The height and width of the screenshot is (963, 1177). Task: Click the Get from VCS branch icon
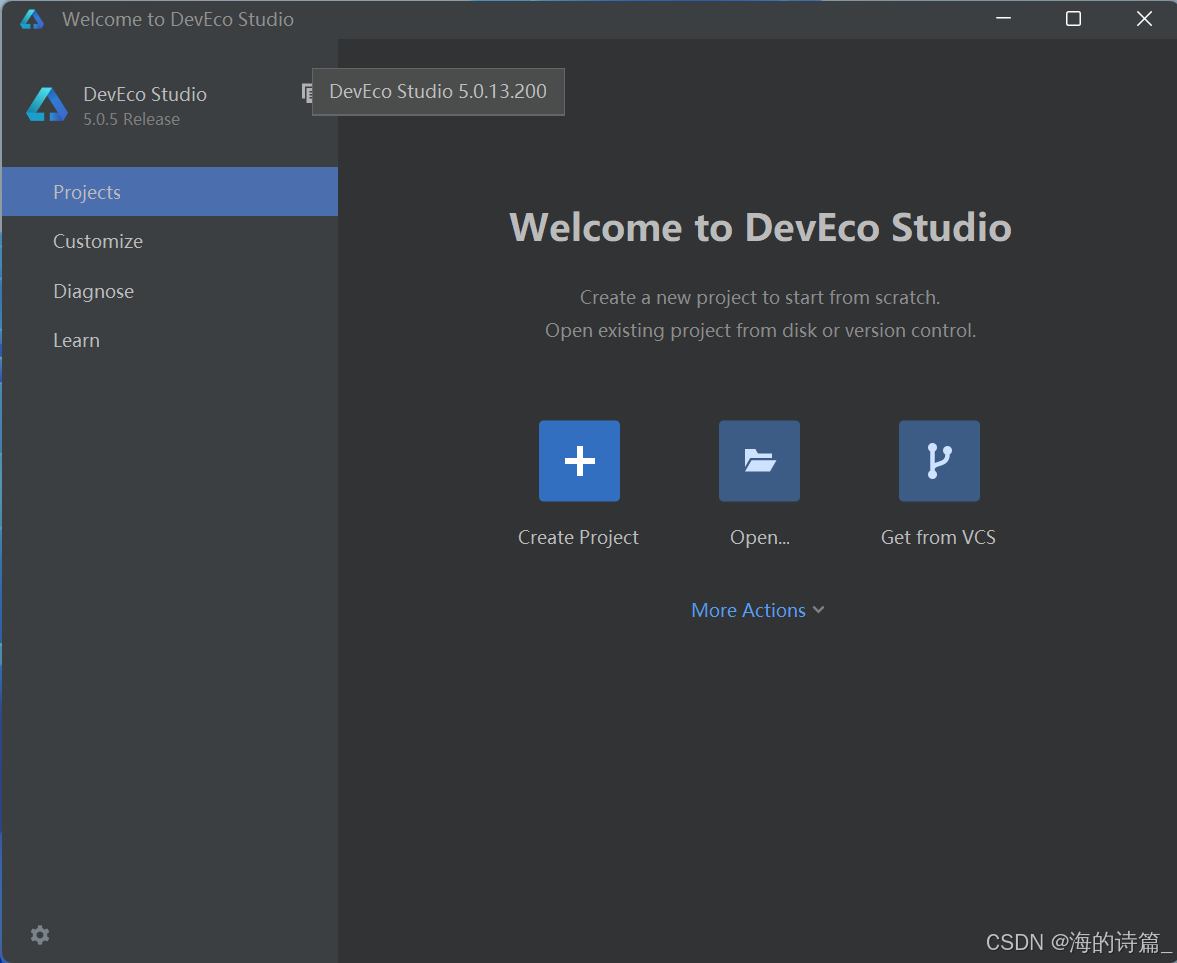pyautogui.click(x=939, y=461)
